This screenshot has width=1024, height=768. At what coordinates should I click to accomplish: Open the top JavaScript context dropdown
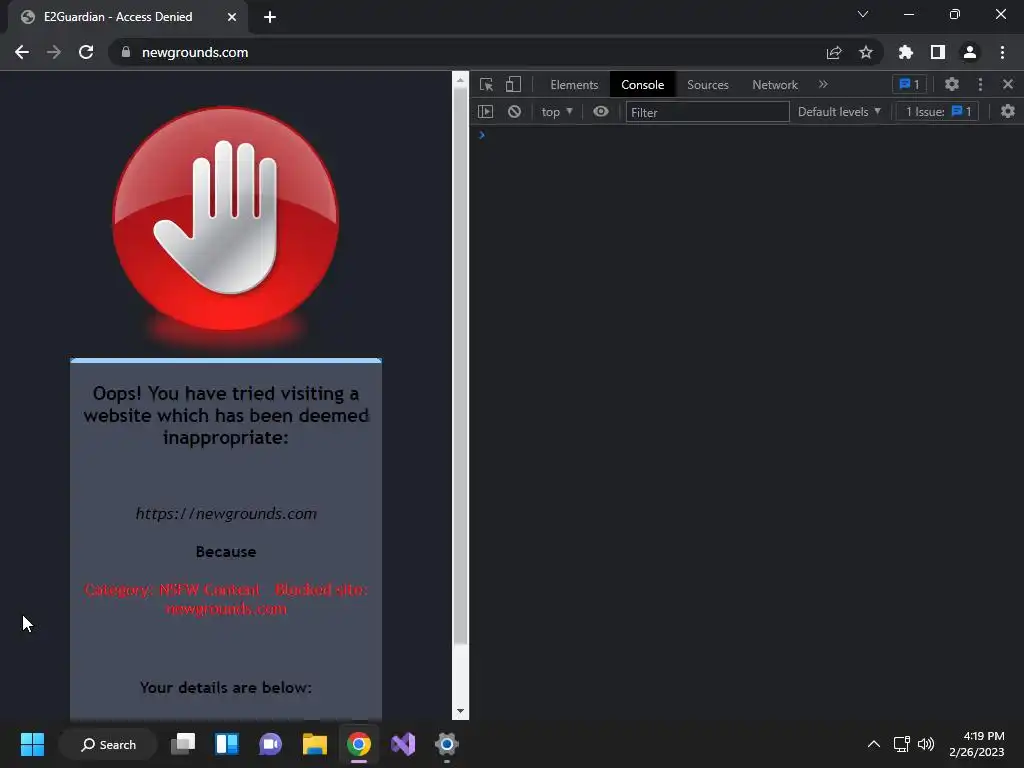pos(557,112)
